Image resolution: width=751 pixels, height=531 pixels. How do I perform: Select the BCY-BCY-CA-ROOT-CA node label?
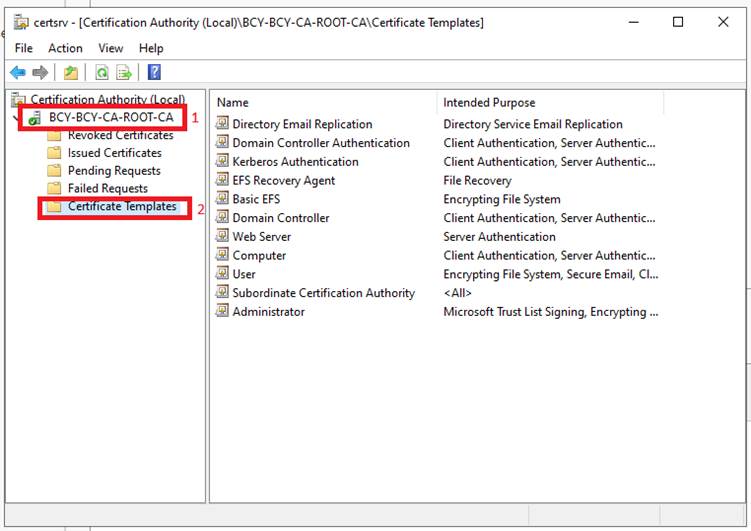[111, 117]
